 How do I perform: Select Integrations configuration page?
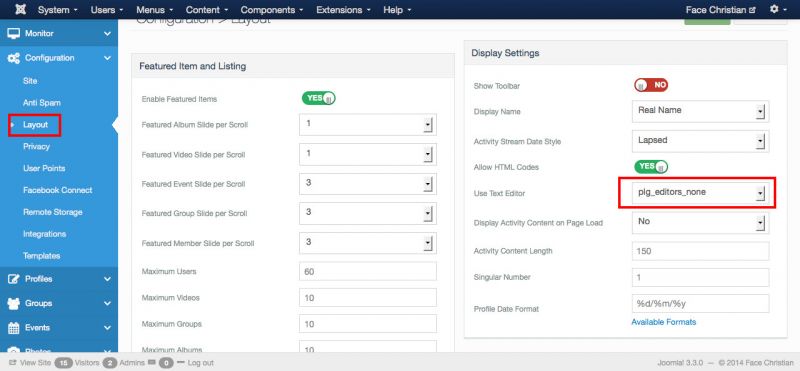[x=44, y=234]
